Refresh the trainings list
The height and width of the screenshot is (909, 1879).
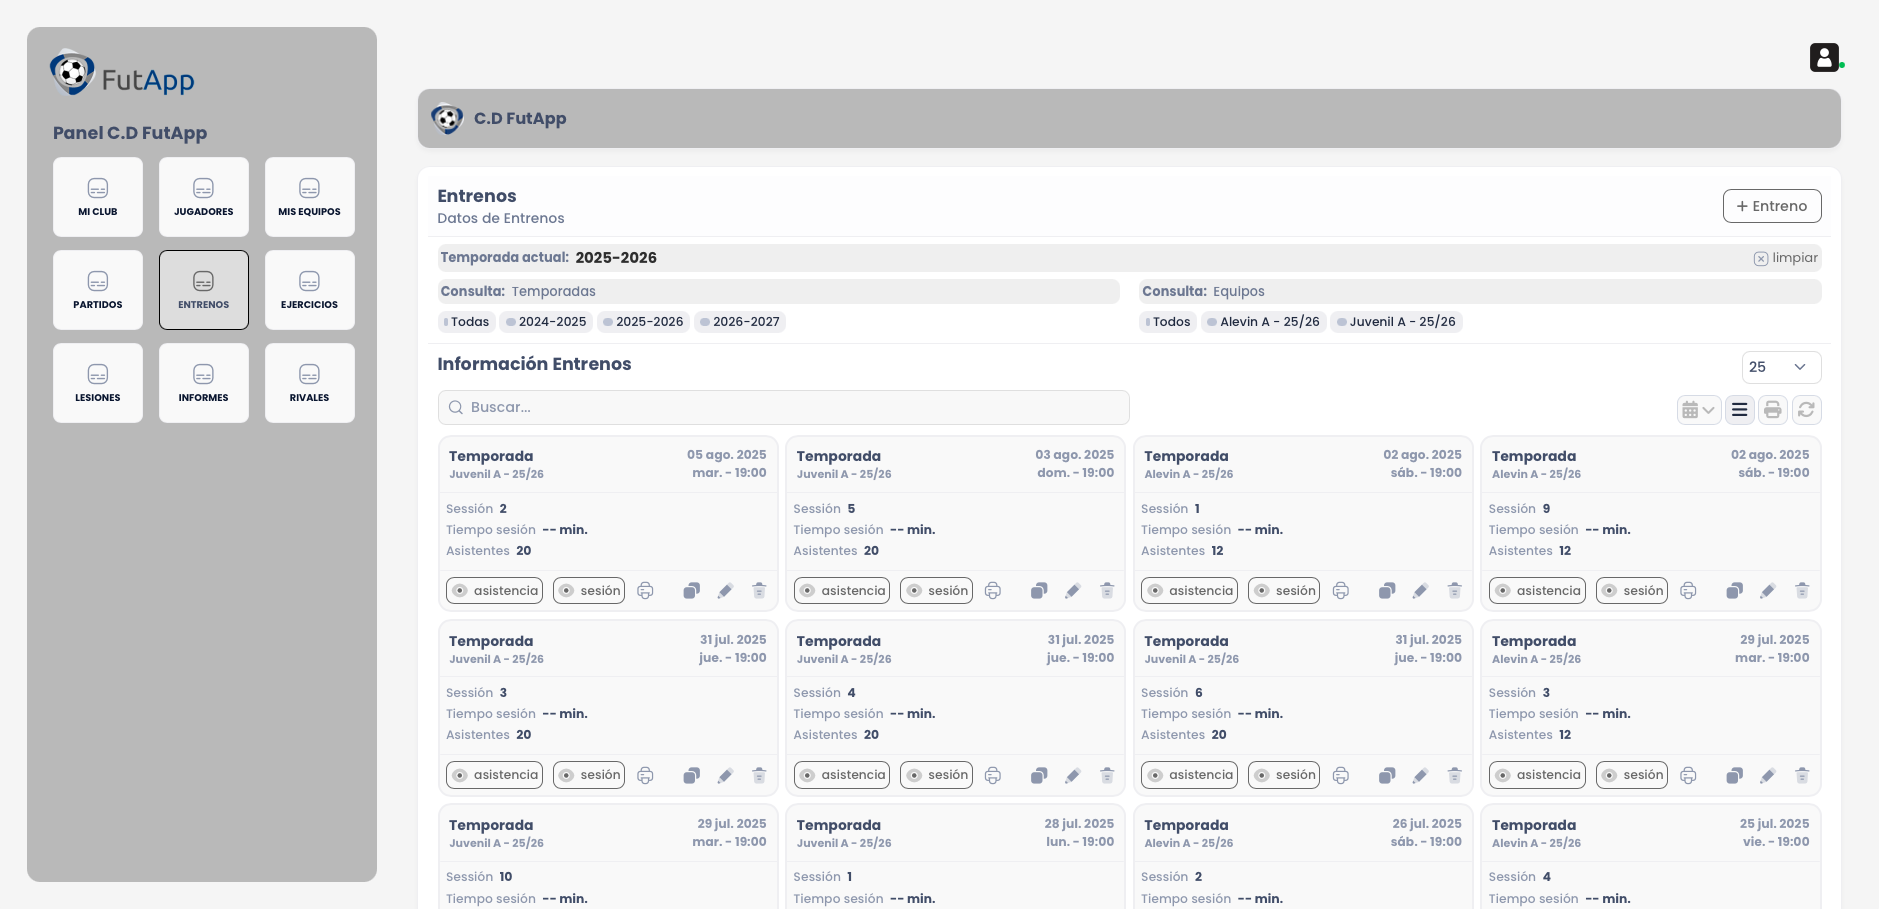pos(1806,409)
